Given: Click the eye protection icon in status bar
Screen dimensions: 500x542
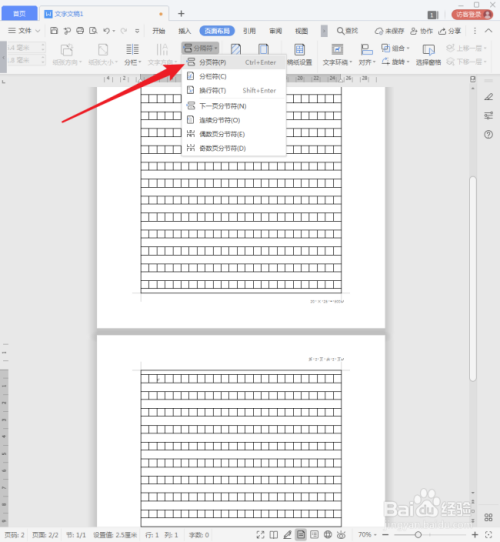Looking at the screenshot, I should [341, 535].
